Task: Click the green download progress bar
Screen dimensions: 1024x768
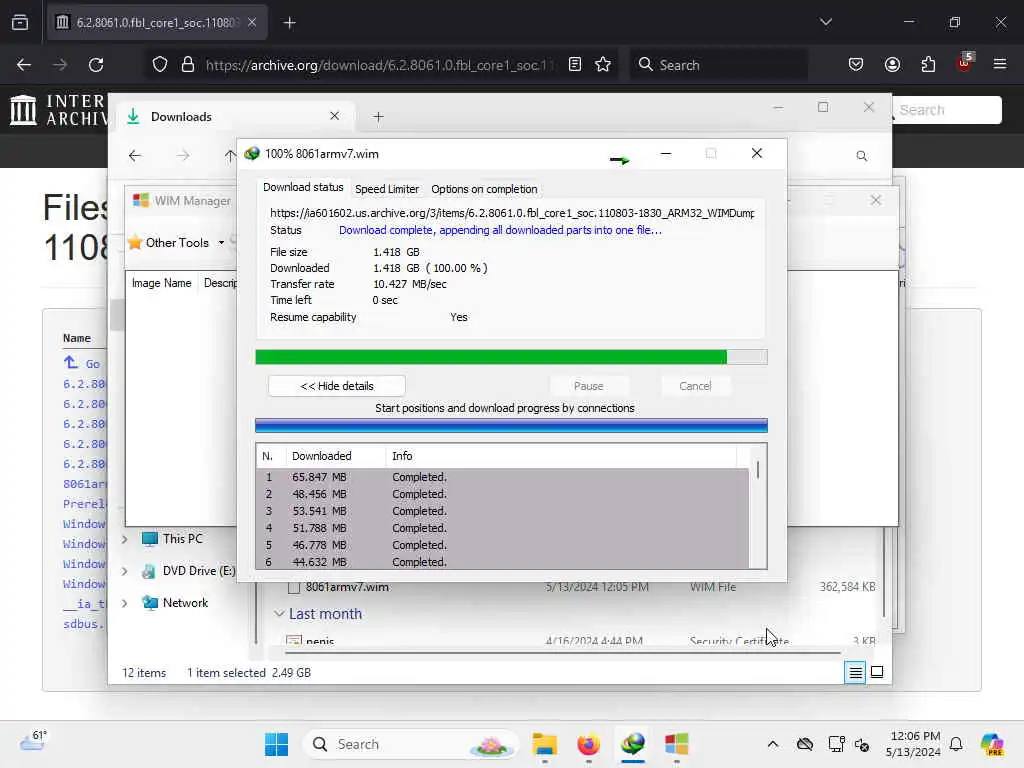Action: point(511,357)
